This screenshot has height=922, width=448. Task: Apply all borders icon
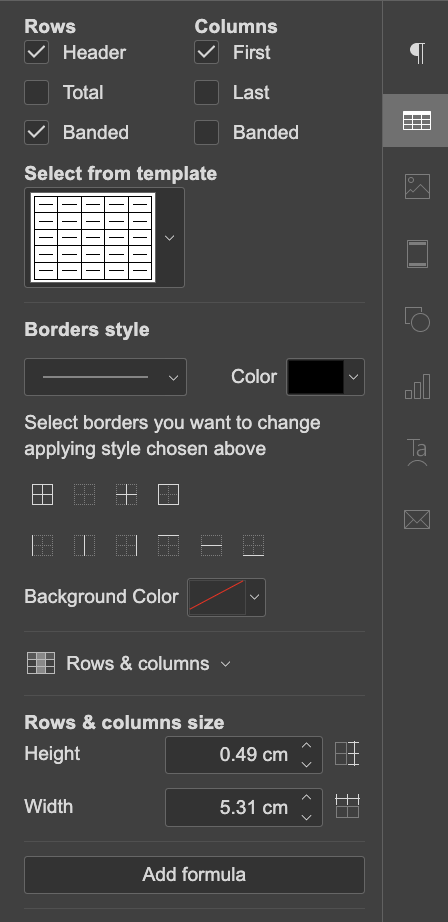tap(42, 495)
